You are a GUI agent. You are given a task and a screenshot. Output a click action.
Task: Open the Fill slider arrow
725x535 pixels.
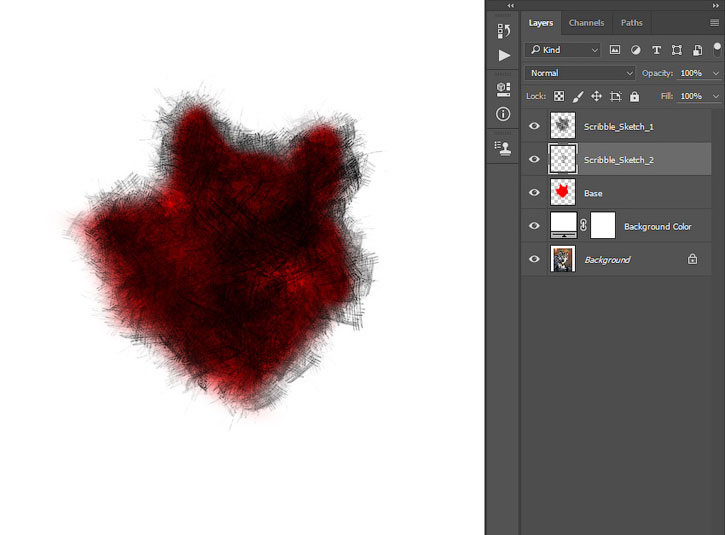coord(716,96)
